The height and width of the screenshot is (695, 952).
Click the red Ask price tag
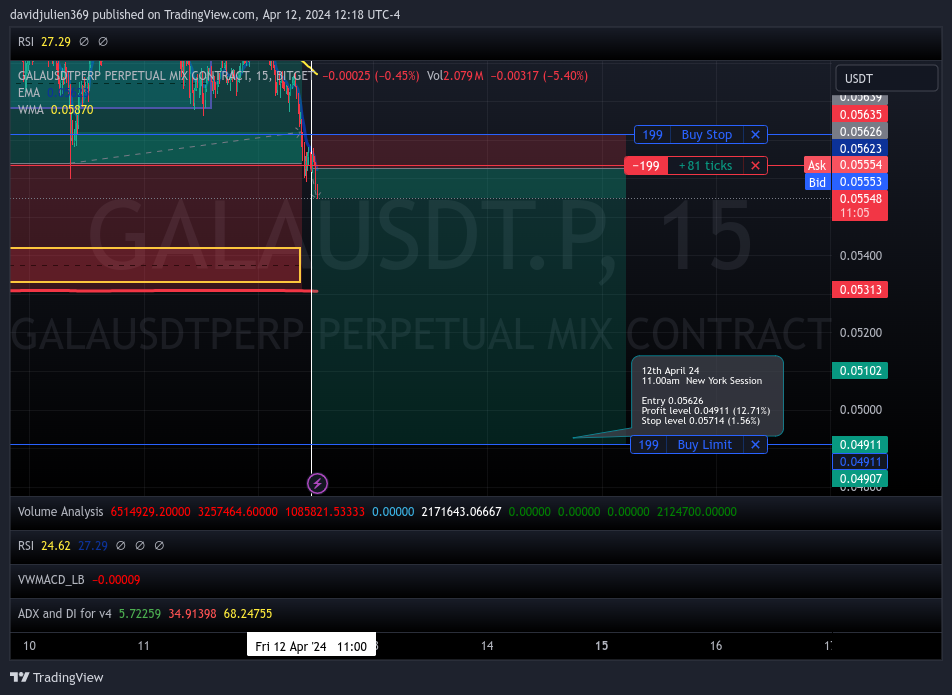click(x=817, y=165)
